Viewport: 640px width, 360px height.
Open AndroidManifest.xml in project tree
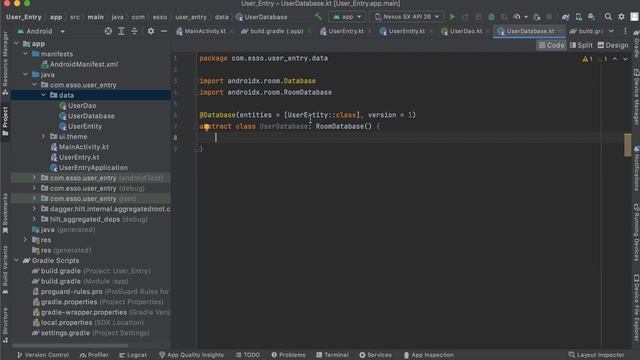(84, 64)
